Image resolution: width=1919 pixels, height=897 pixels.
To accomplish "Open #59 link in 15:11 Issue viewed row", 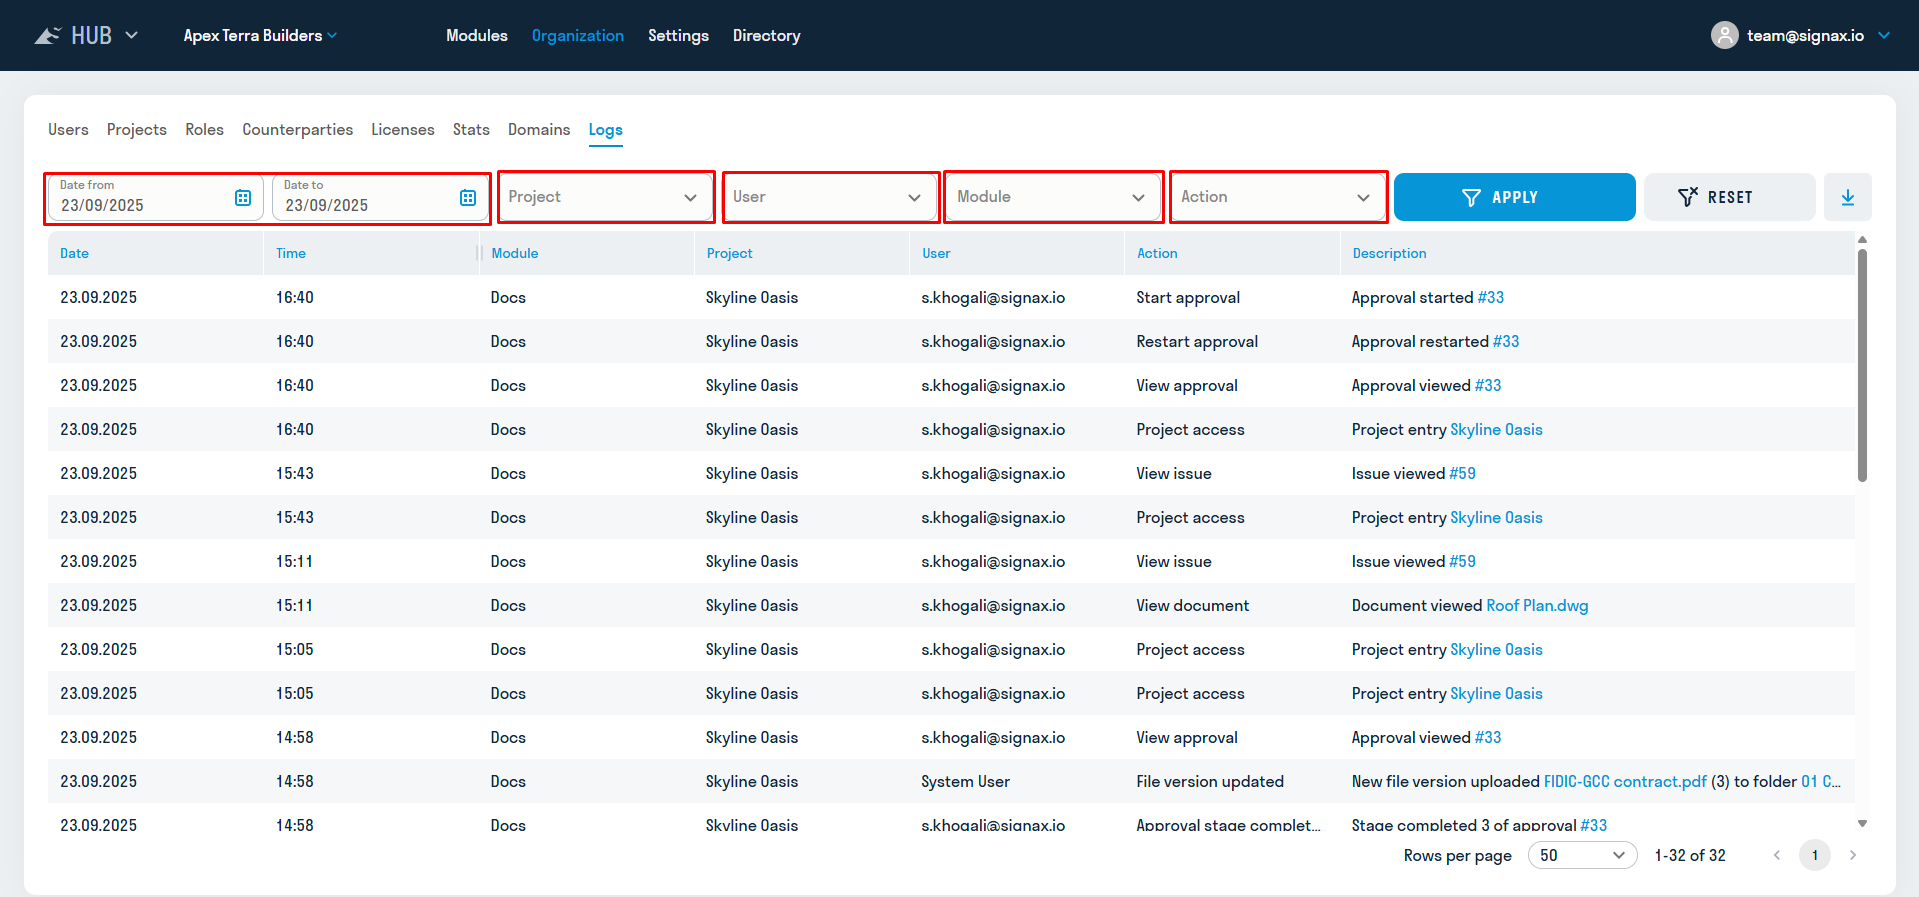I will pyautogui.click(x=1463, y=561).
